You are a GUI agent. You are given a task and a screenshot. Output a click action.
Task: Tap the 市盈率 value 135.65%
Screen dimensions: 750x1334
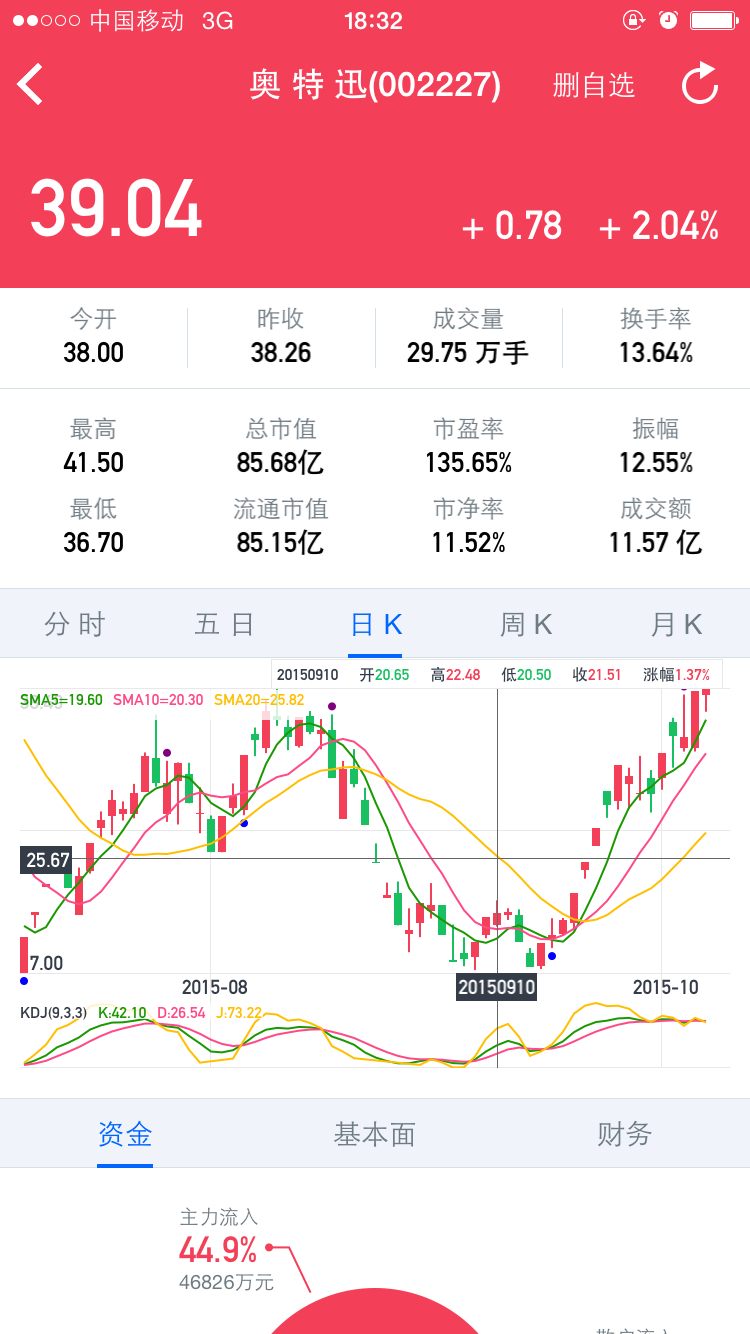(468, 463)
